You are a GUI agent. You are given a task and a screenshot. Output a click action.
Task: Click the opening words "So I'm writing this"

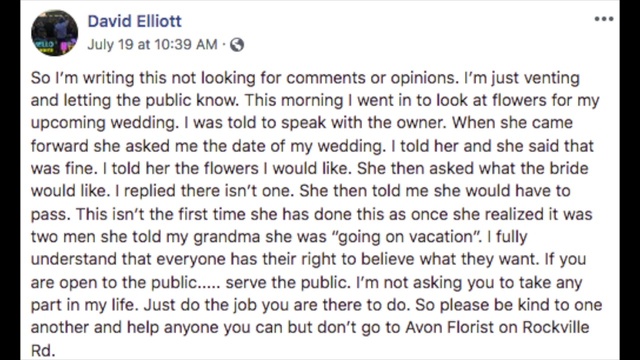(98, 78)
